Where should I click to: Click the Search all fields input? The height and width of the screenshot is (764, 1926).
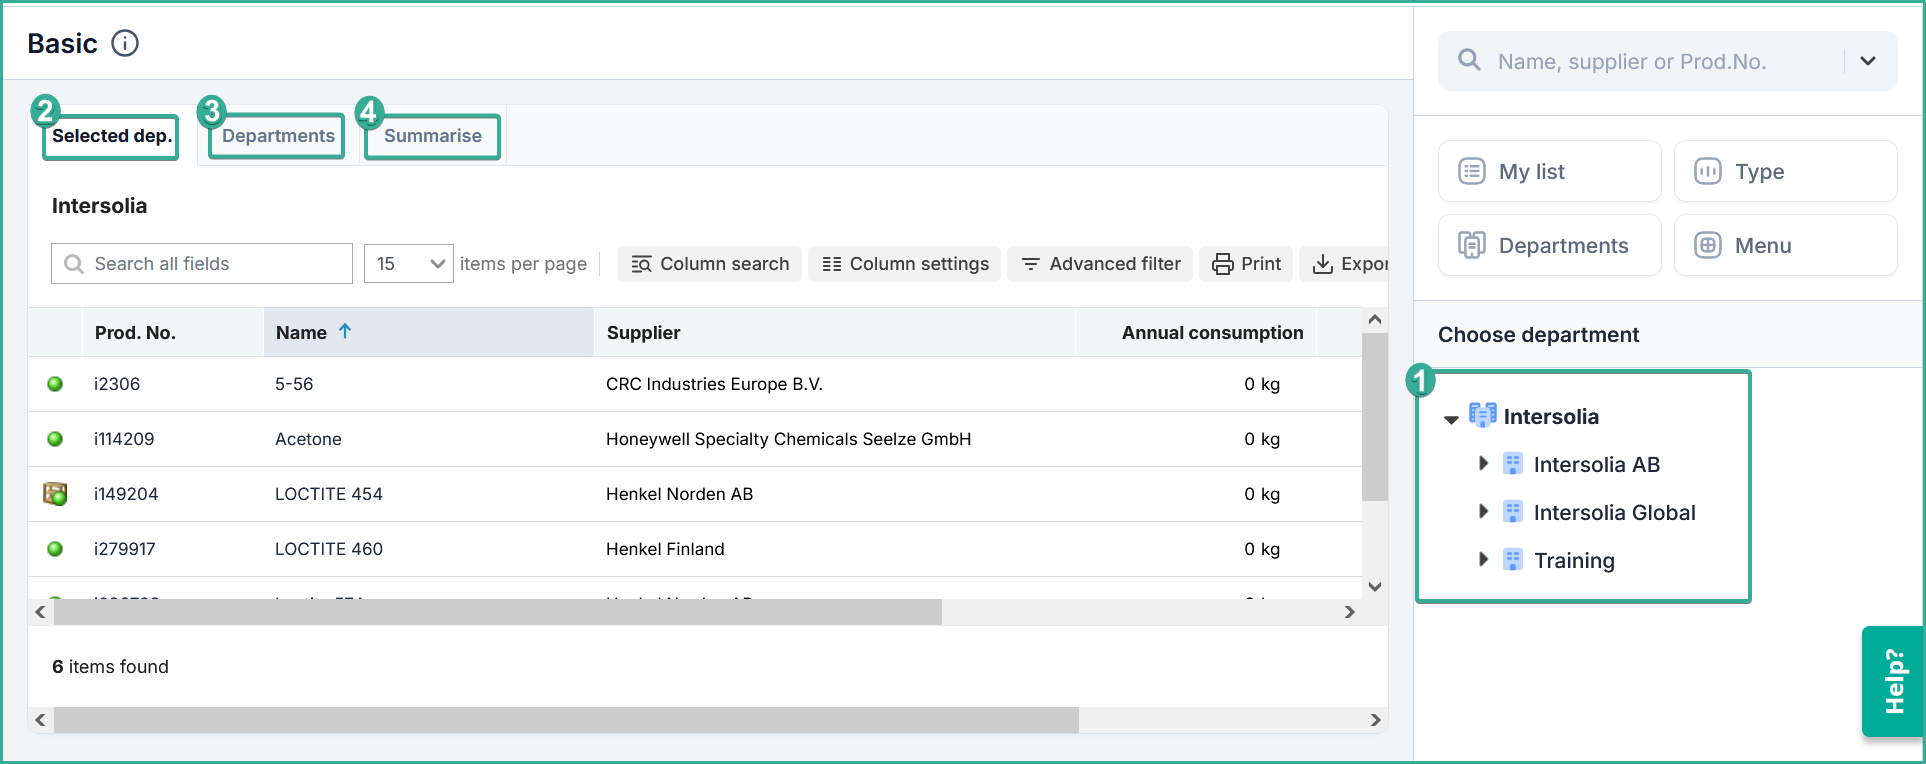pos(202,264)
